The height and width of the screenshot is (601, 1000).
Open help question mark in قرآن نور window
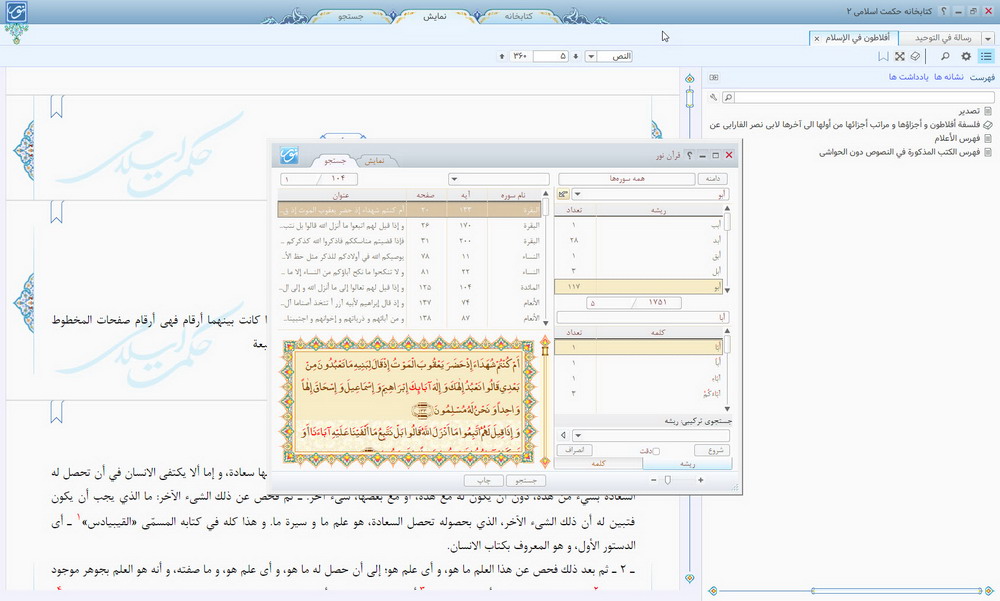pyautogui.click(x=689, y=155)
